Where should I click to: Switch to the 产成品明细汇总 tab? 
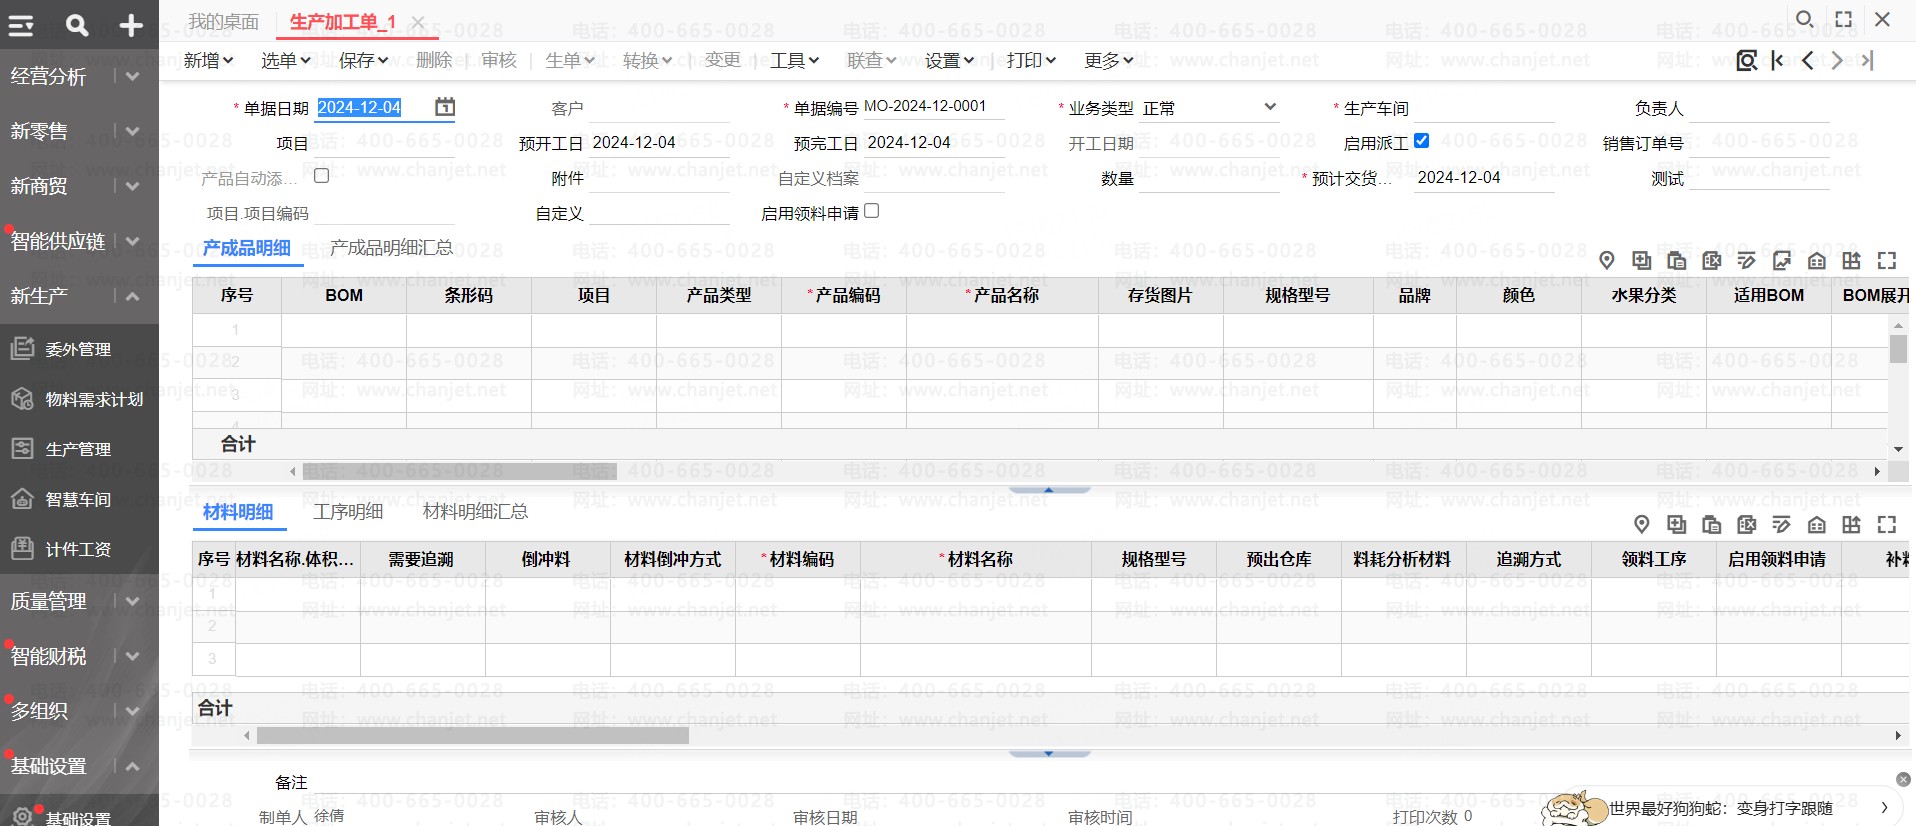[391, 248]
